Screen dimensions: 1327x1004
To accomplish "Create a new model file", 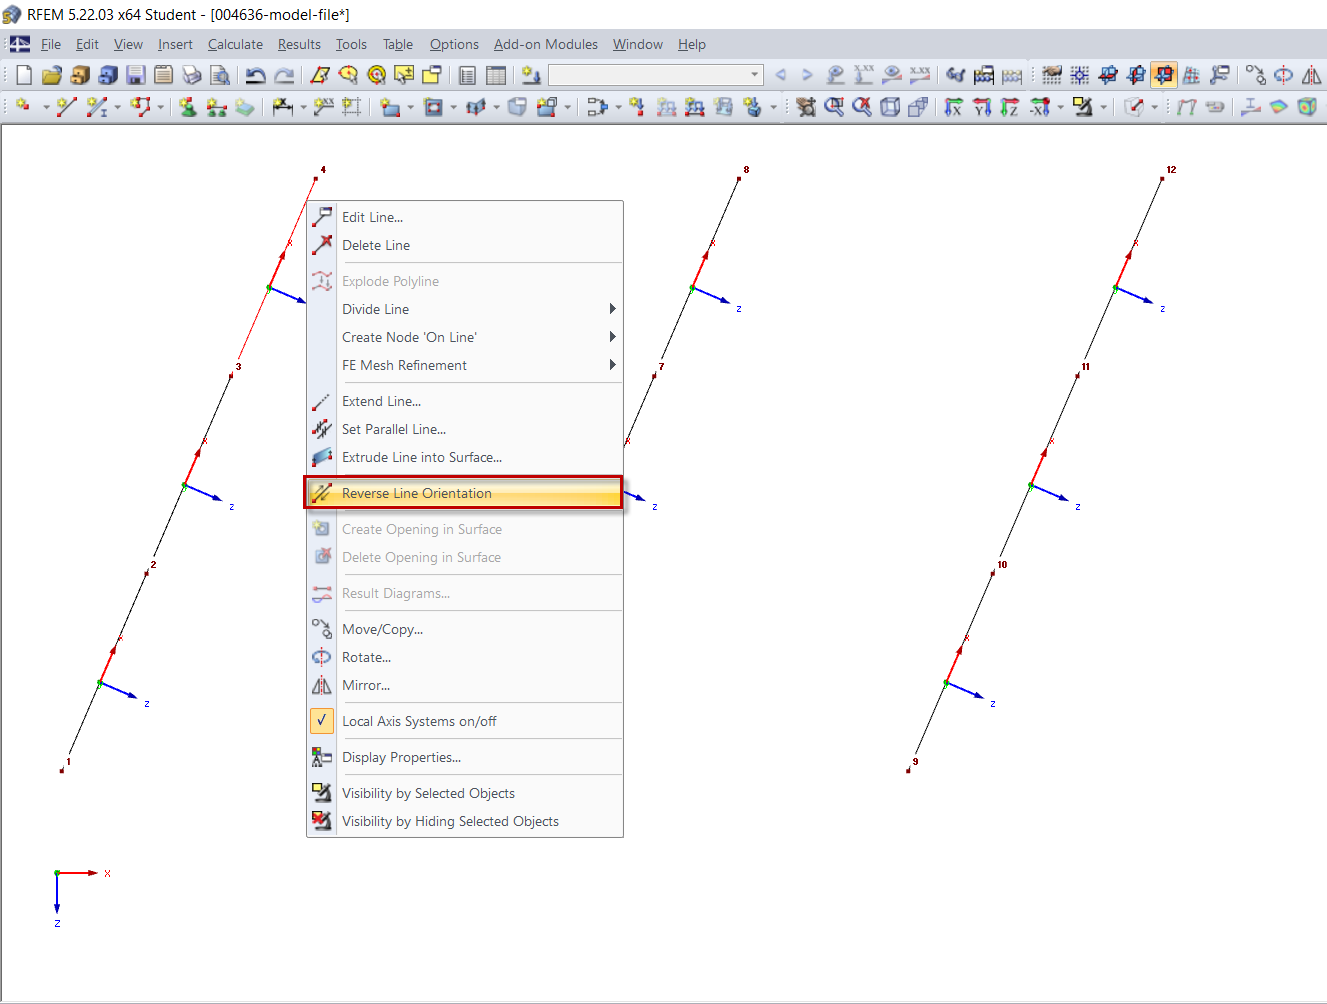I will (24, 75).
